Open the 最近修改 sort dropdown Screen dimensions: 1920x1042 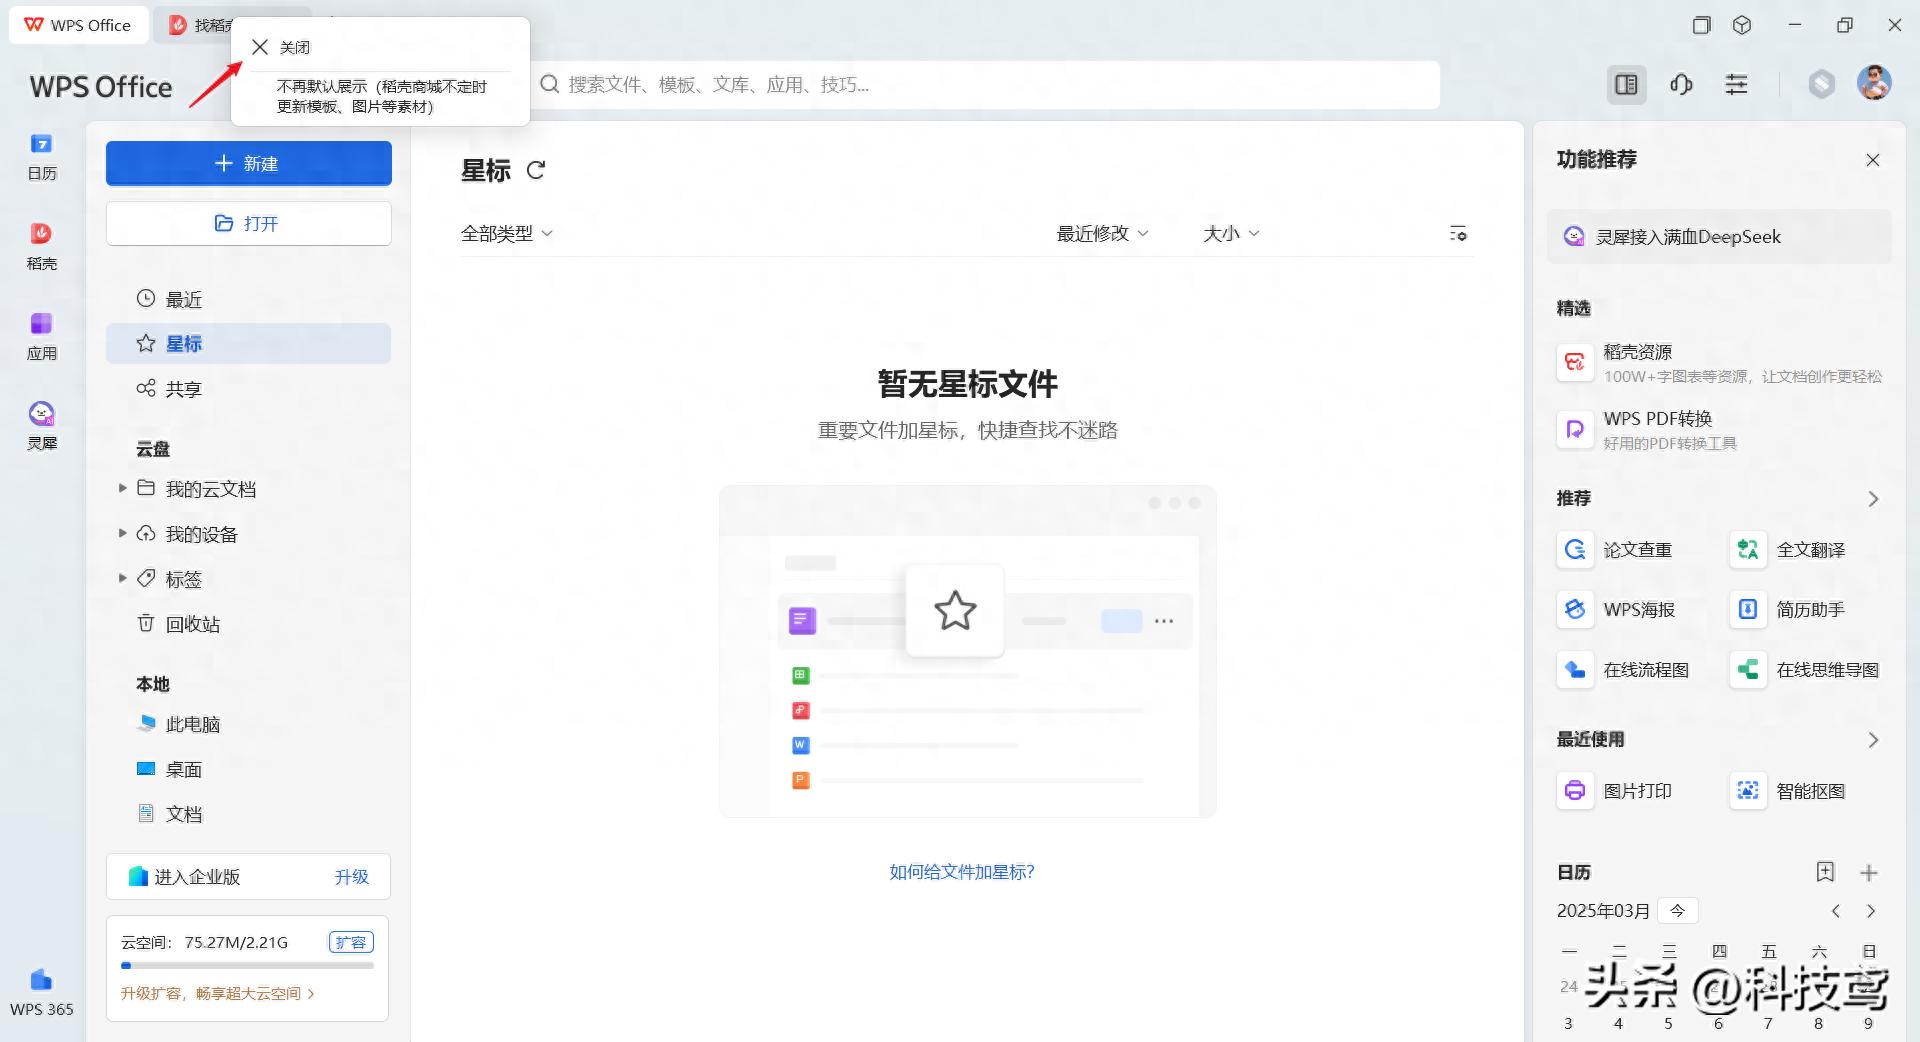pyautogui.click(x=1102, y=233)
